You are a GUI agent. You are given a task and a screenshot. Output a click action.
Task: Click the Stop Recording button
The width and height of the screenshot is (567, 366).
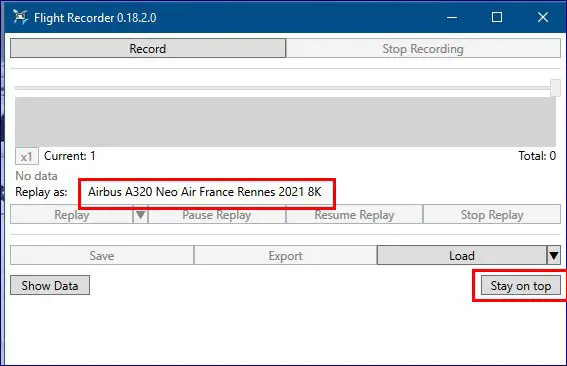[x=423, y=48]
